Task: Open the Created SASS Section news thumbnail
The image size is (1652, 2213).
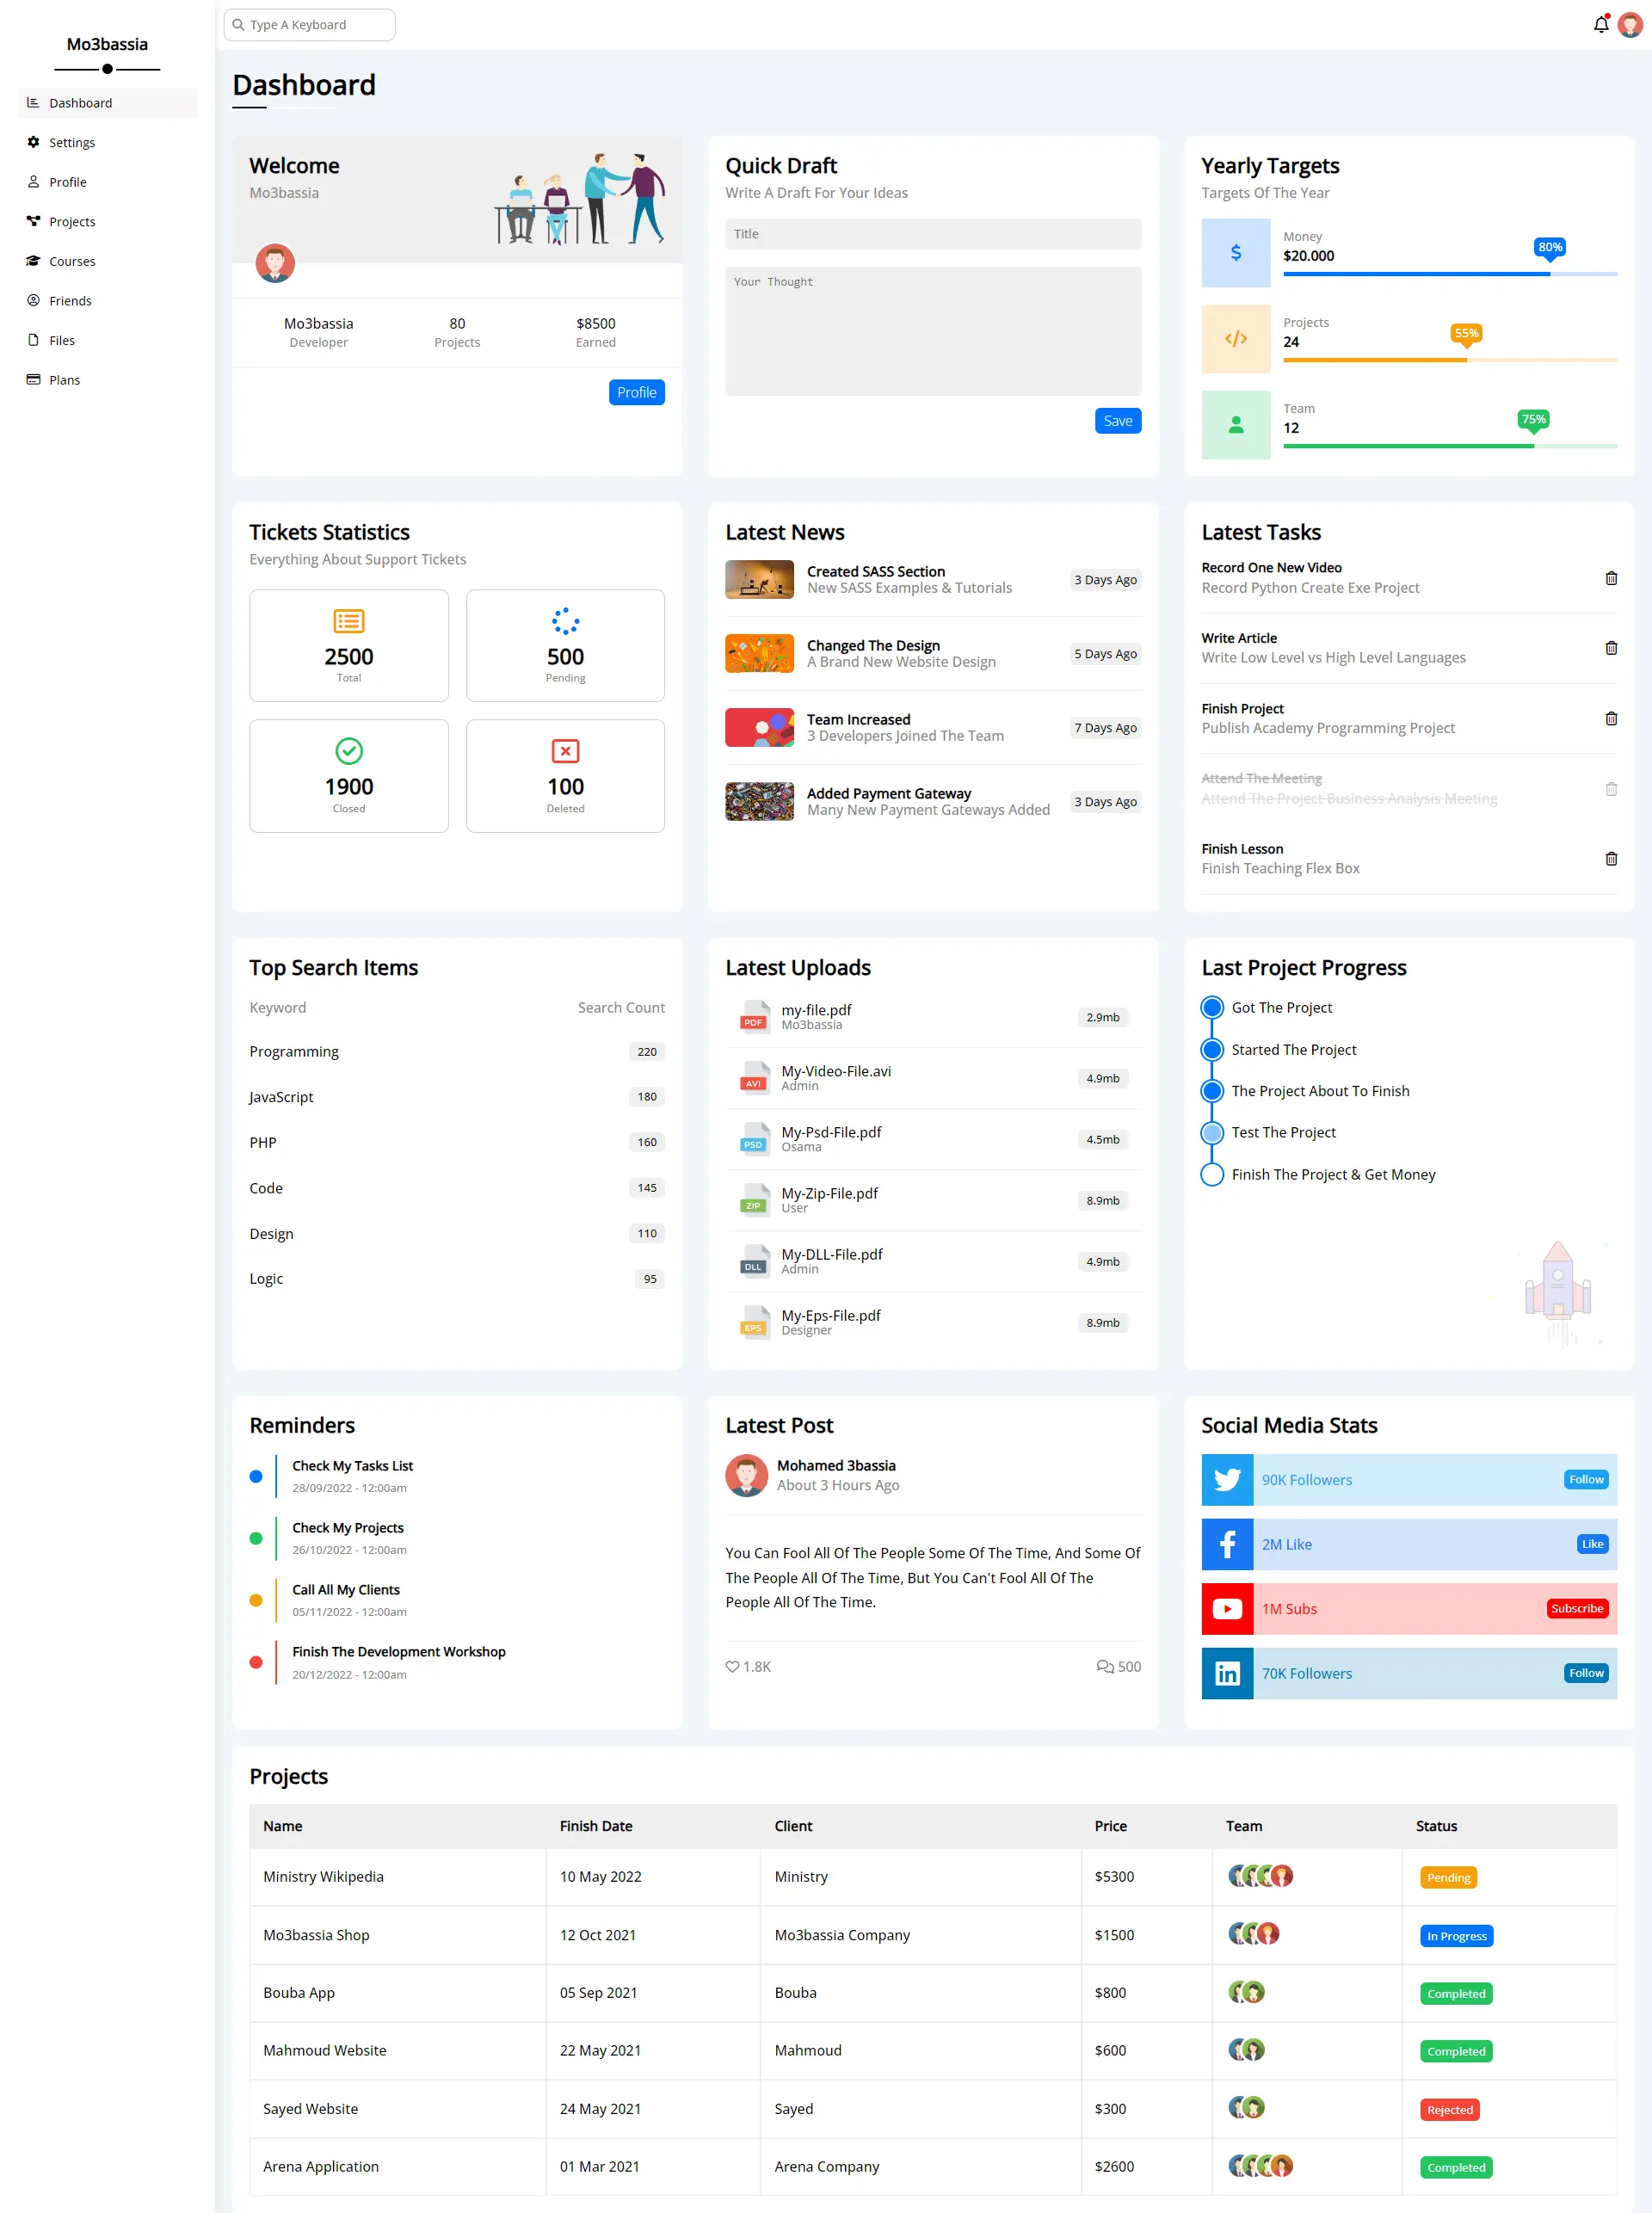Action: click(x=759, y=579)
